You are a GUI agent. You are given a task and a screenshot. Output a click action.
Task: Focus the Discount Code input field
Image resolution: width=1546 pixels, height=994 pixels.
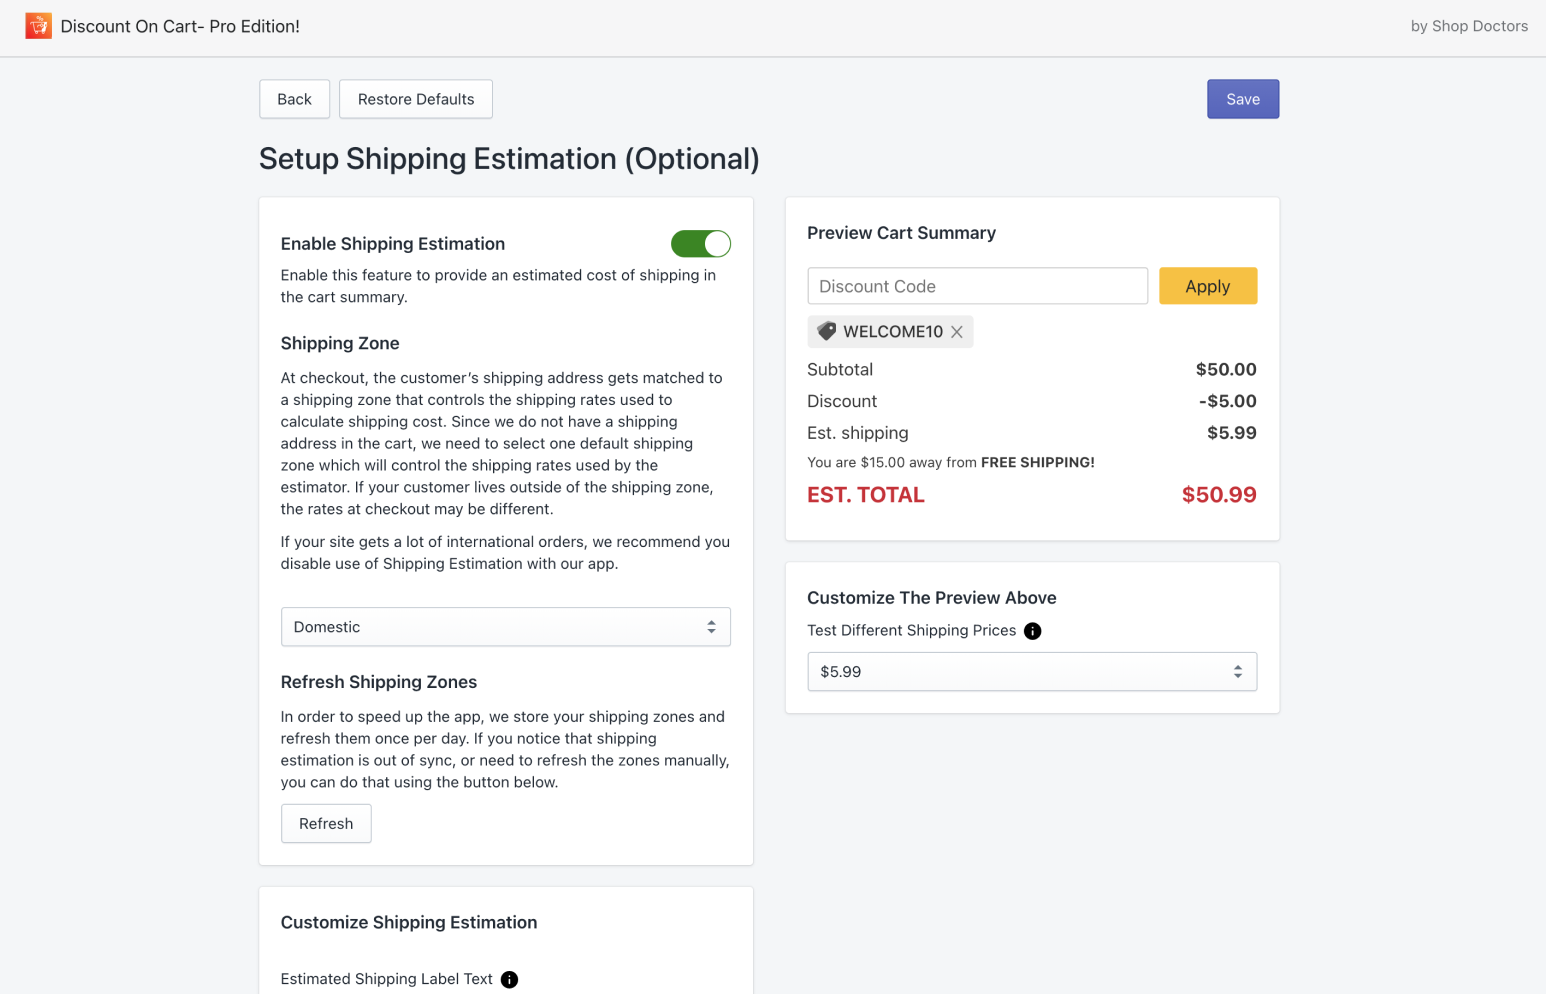977,286
